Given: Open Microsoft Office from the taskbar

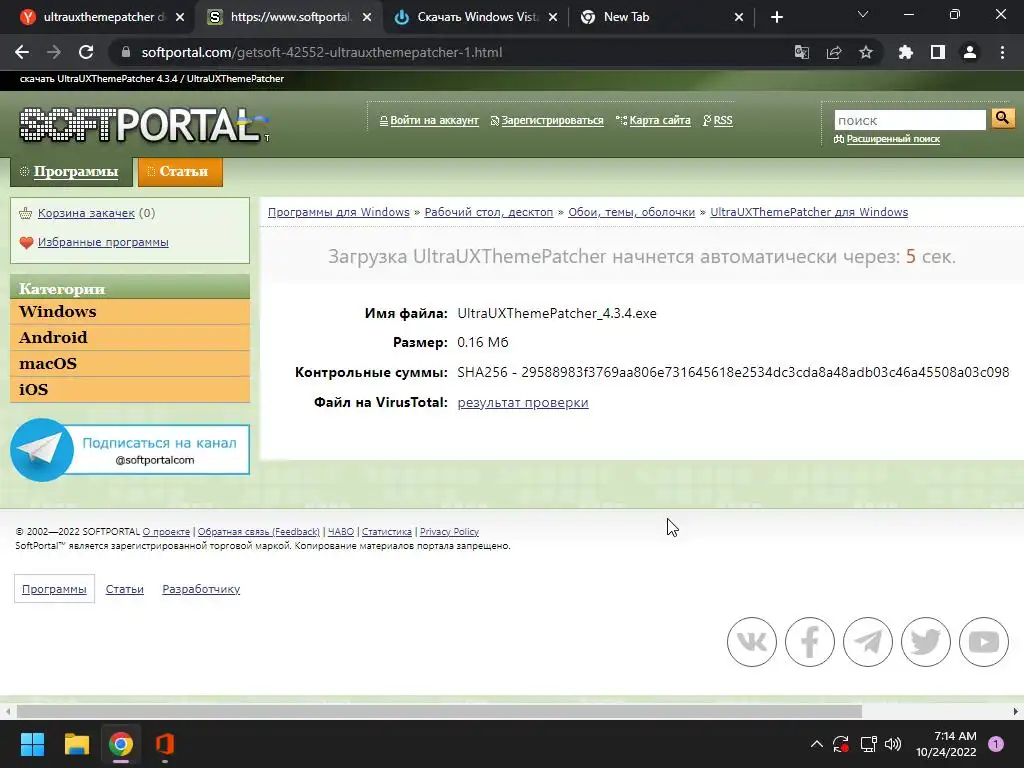Looking at the screenshot, I should [165, 744].
